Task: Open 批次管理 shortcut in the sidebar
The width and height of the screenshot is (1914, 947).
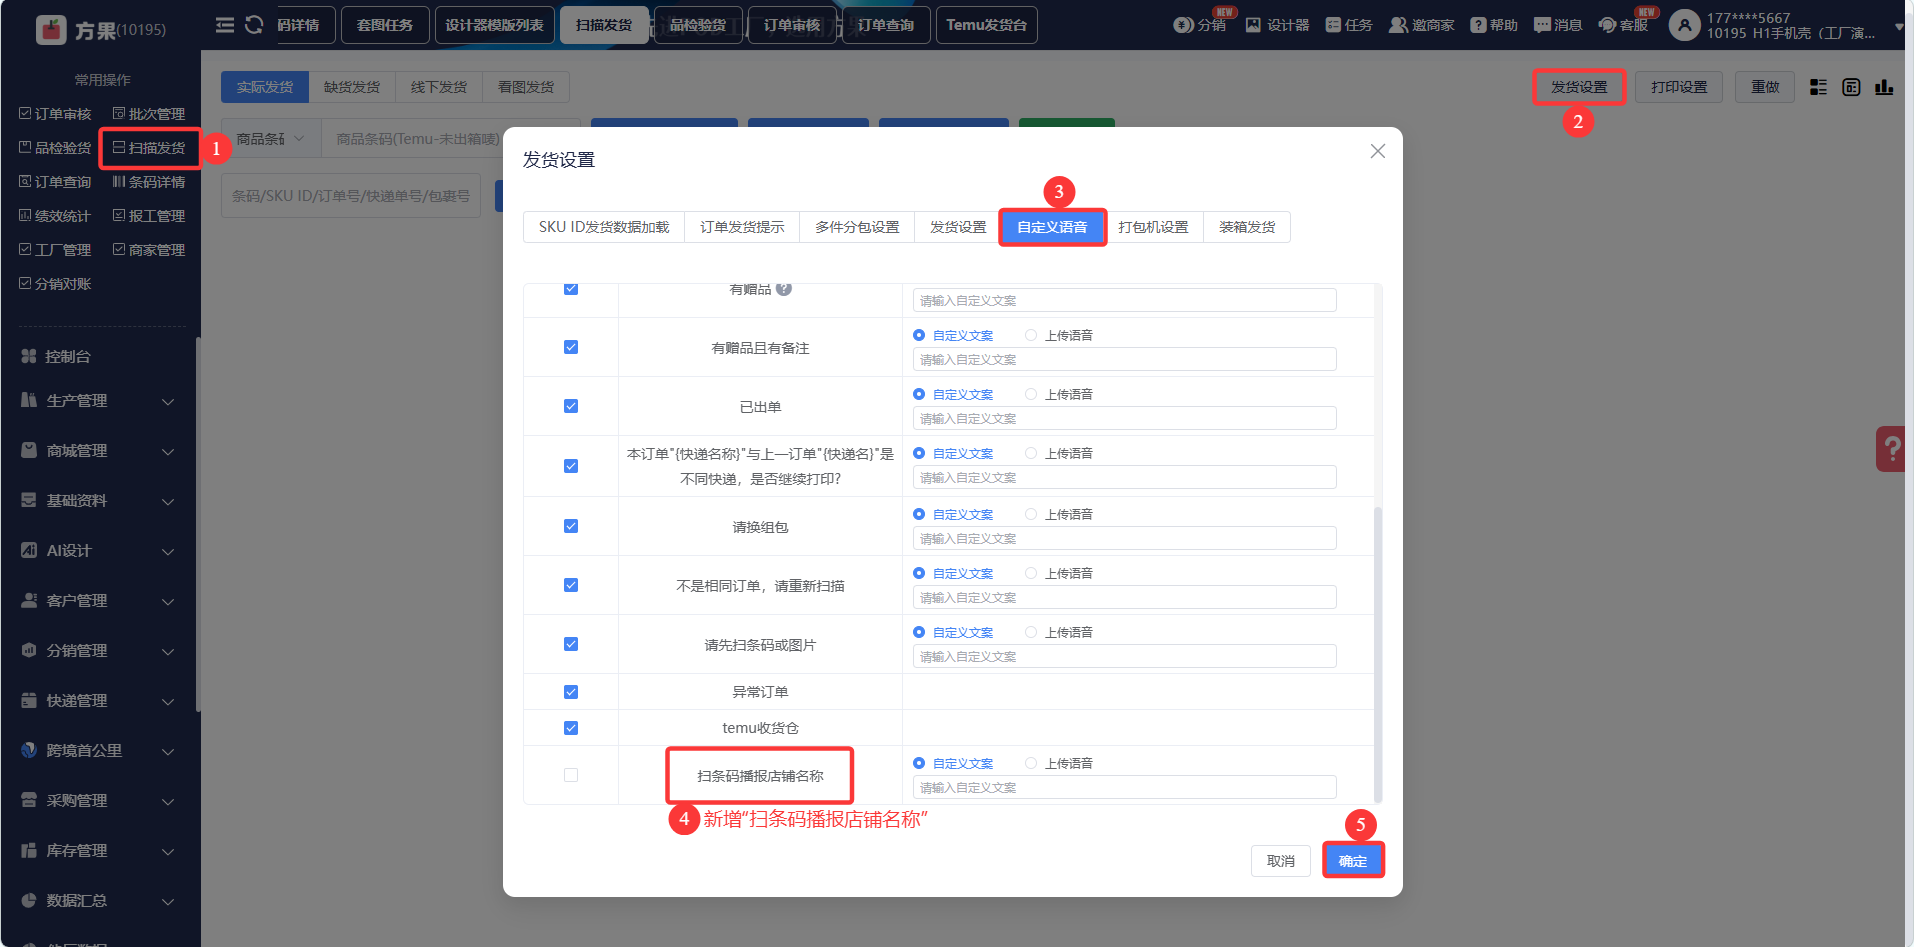Action: tap(149, 114)
